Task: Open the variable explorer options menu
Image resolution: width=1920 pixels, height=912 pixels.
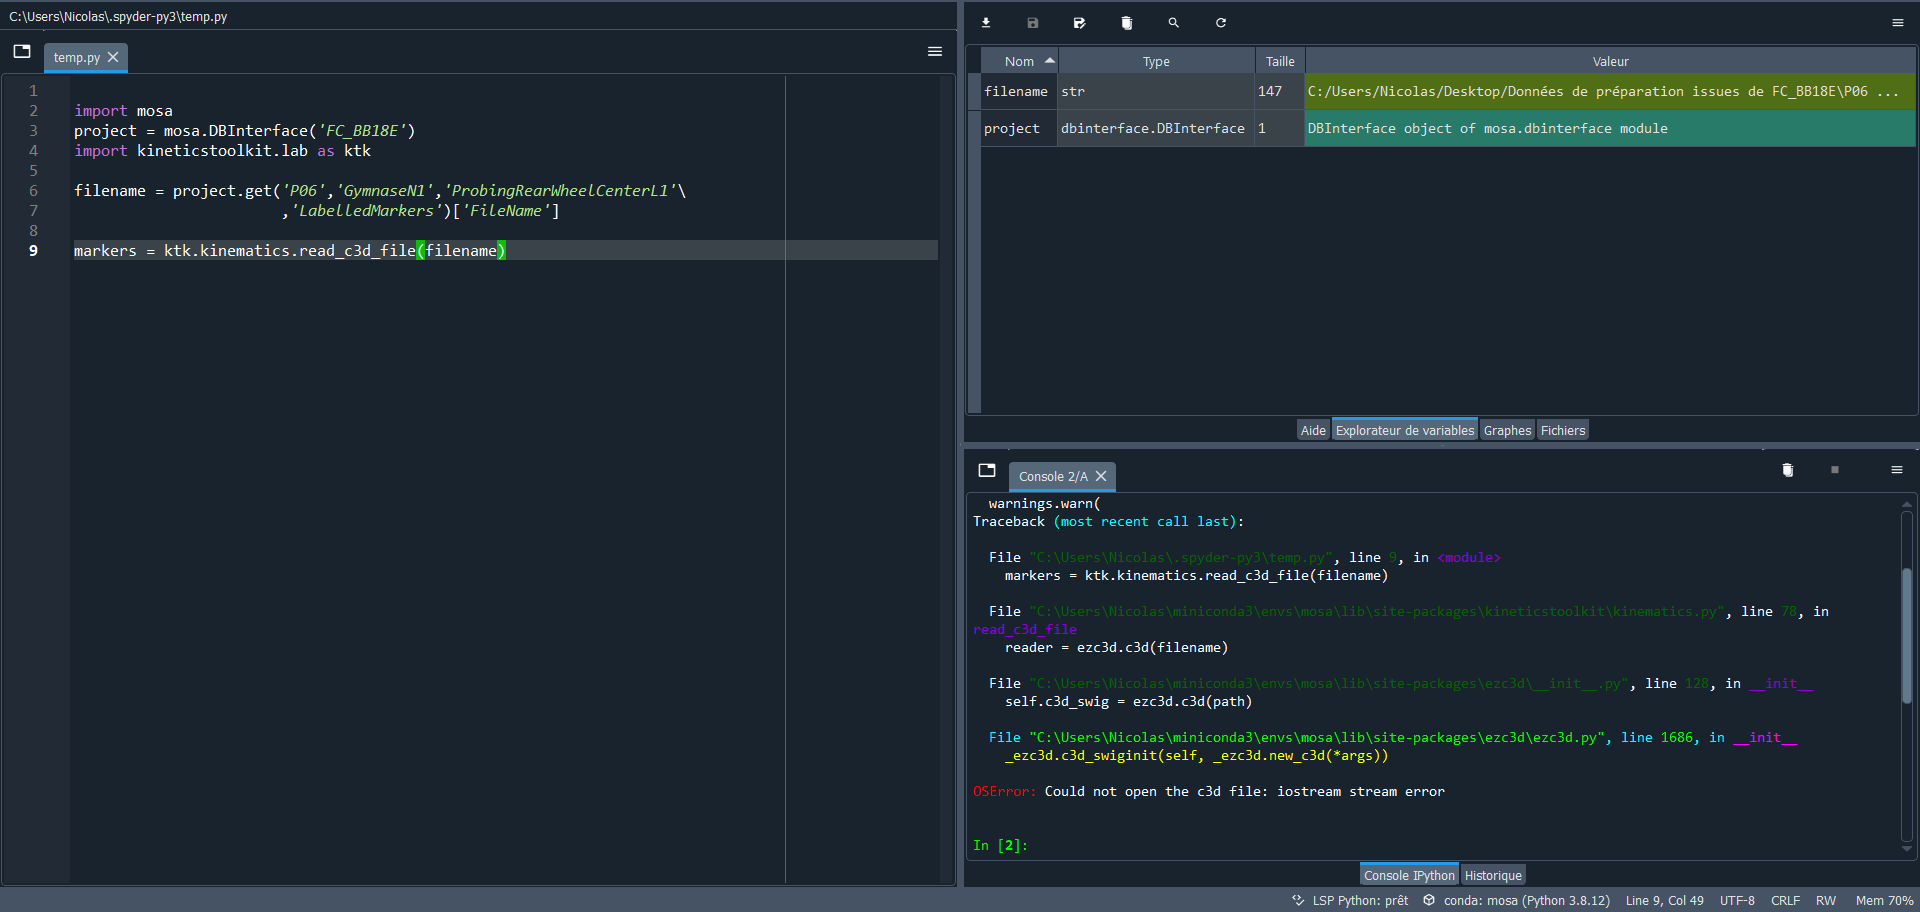Action: (x=1898, y=23)
